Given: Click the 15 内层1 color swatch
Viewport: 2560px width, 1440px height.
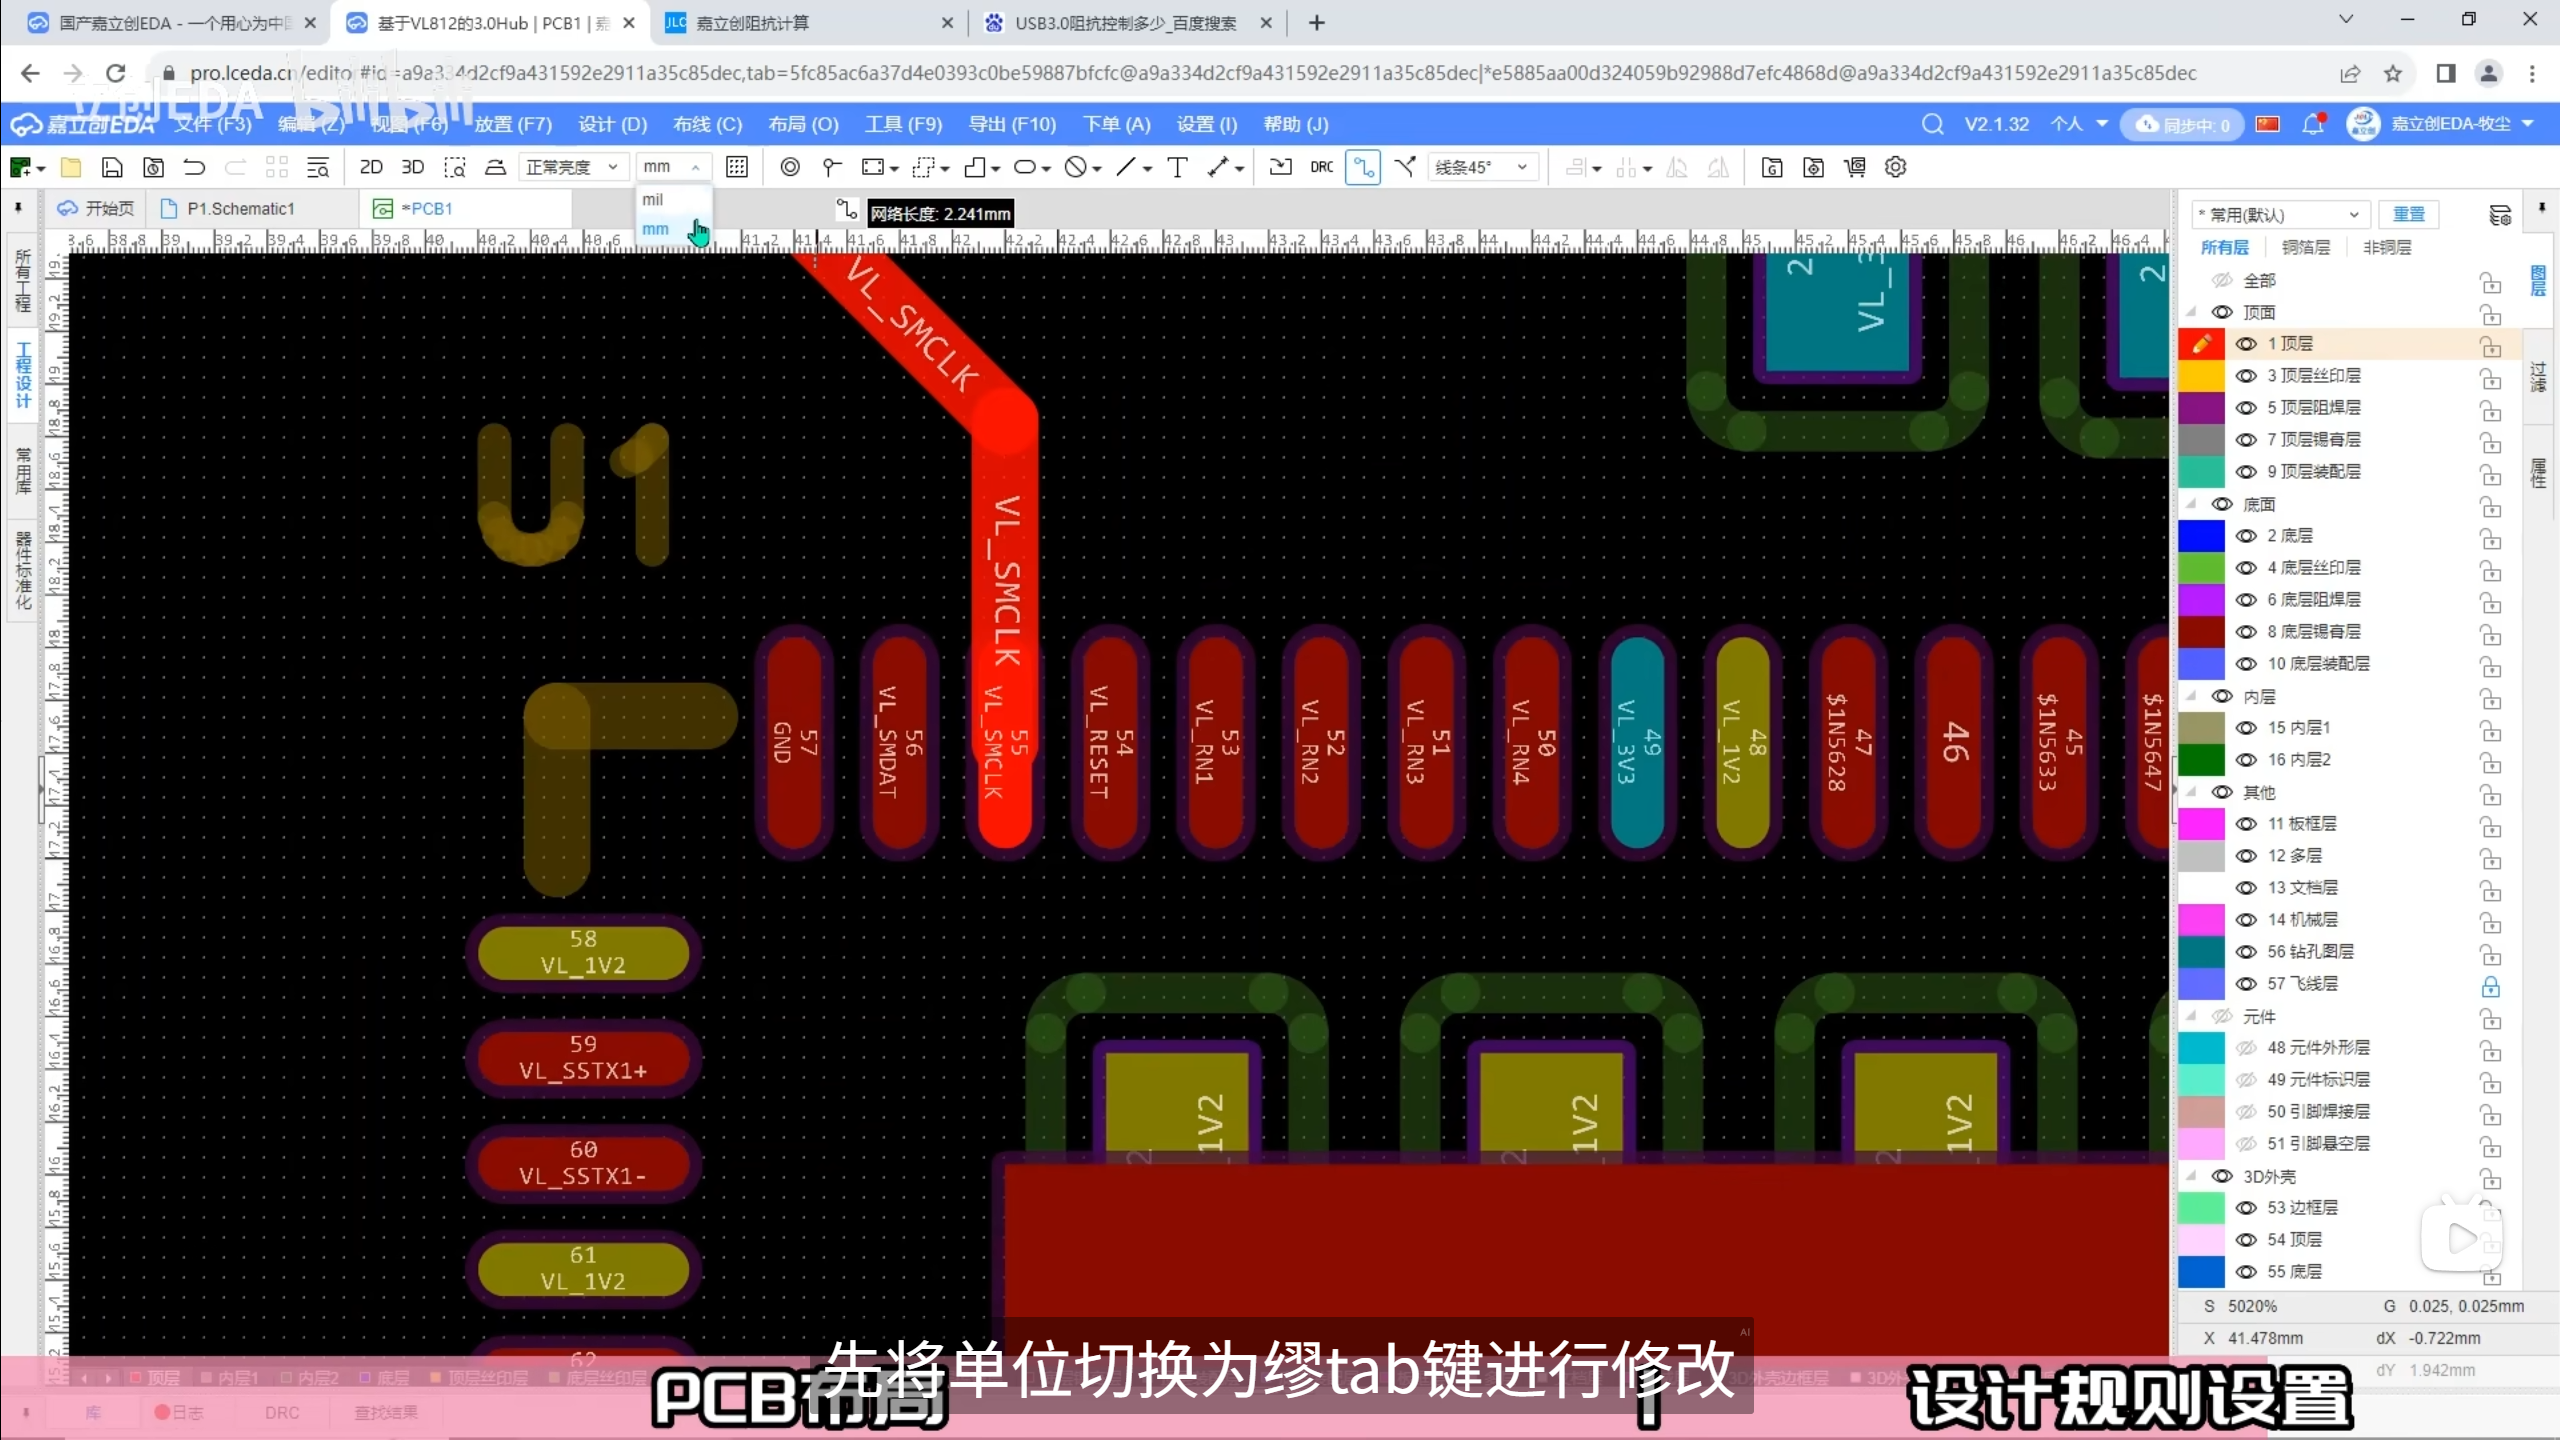Looking at the screenshot, I should tap(2200, 728).
